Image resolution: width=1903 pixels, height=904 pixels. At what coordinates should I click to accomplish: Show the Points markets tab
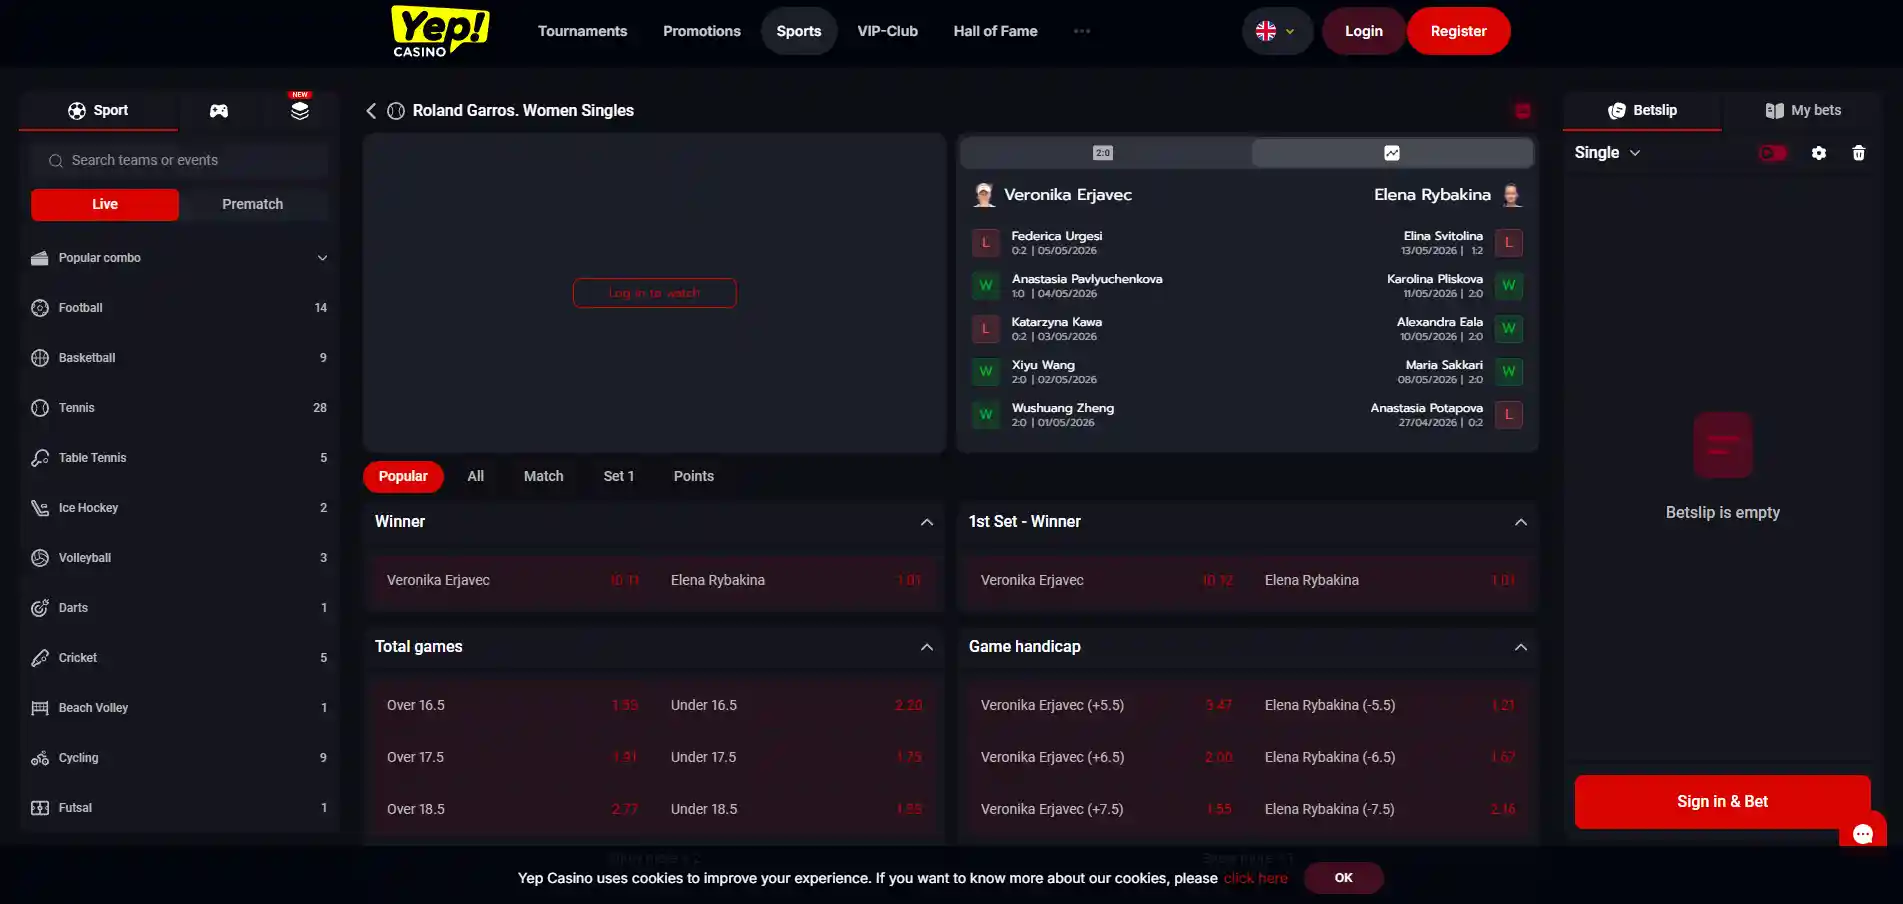pos(694,477)
